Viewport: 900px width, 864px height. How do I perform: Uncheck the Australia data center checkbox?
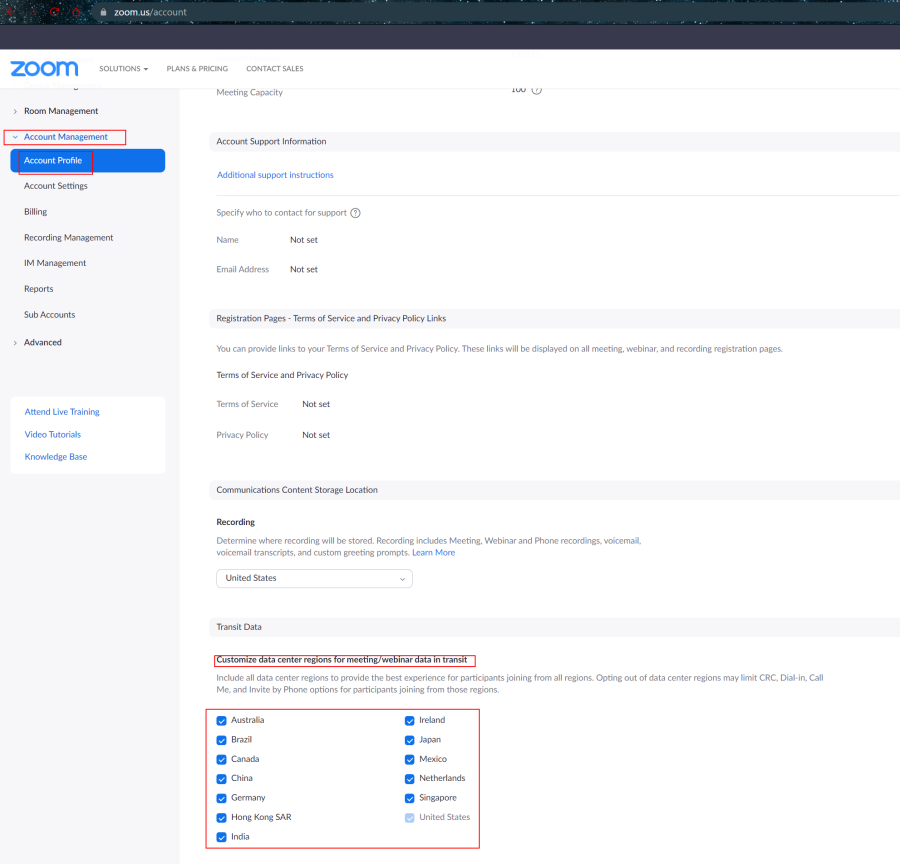[222, 720]
